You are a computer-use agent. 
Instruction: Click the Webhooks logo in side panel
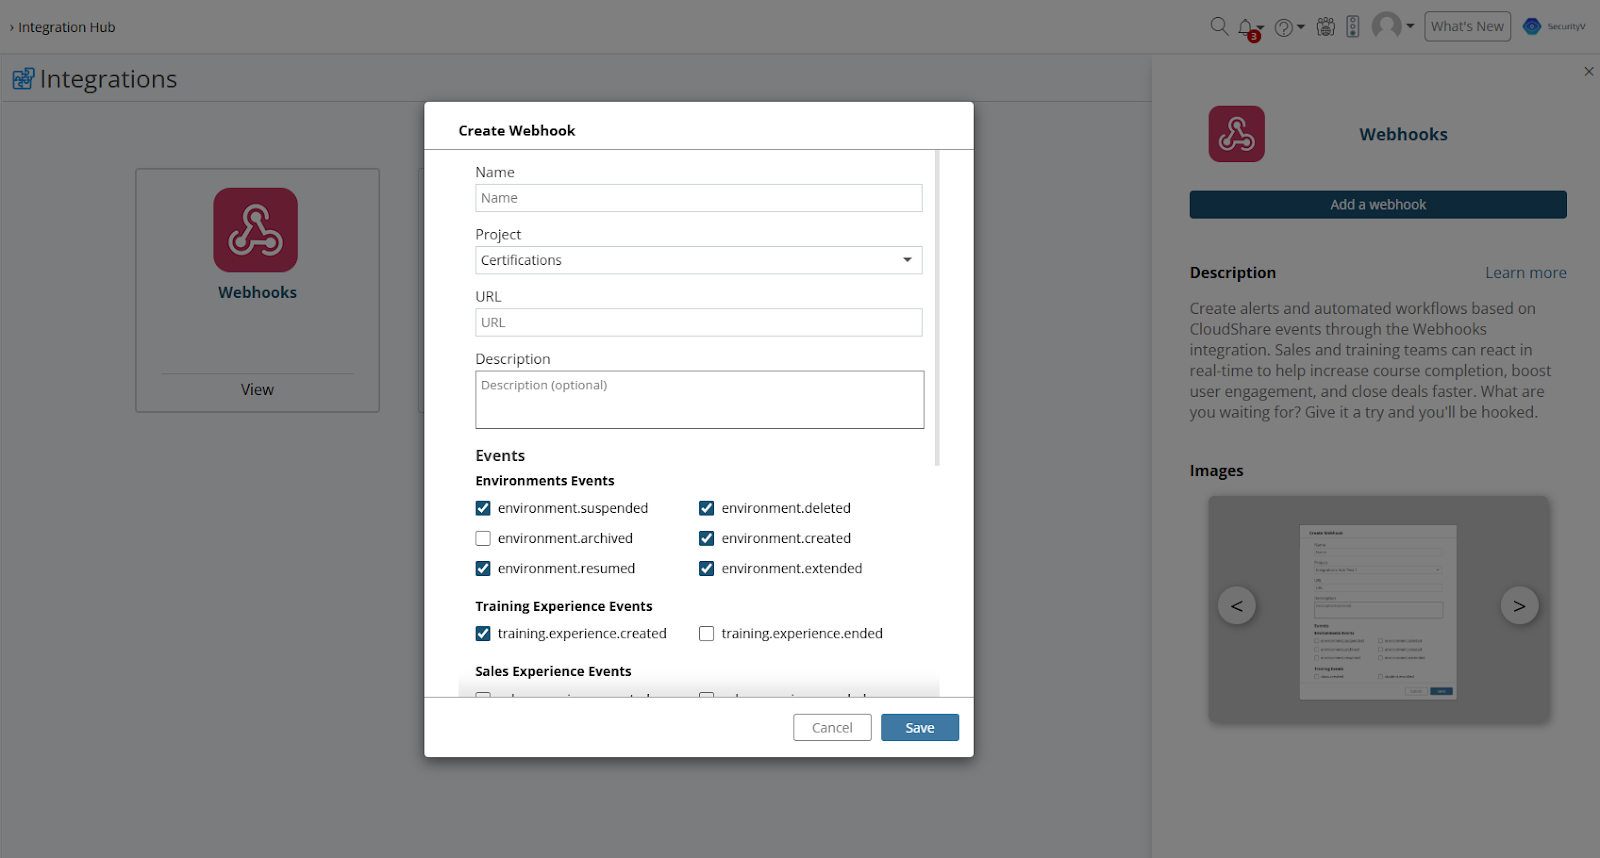click(x=1236, y=134)
